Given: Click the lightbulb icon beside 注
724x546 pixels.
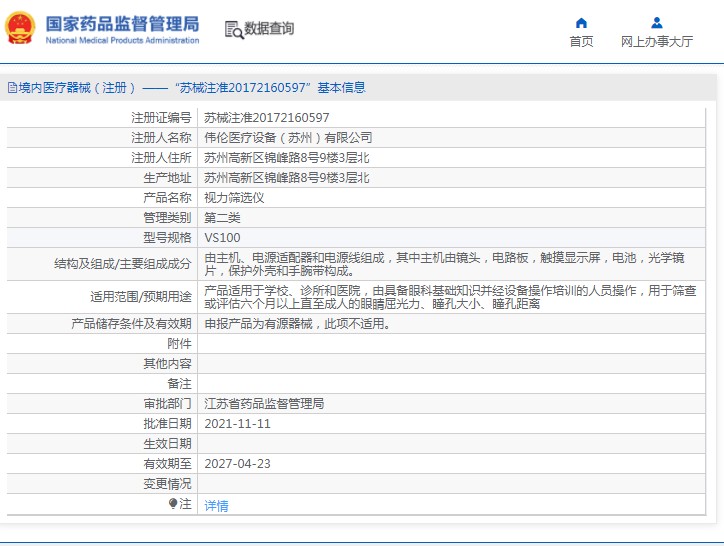Looking at the screenshot, I should (173, 504).
